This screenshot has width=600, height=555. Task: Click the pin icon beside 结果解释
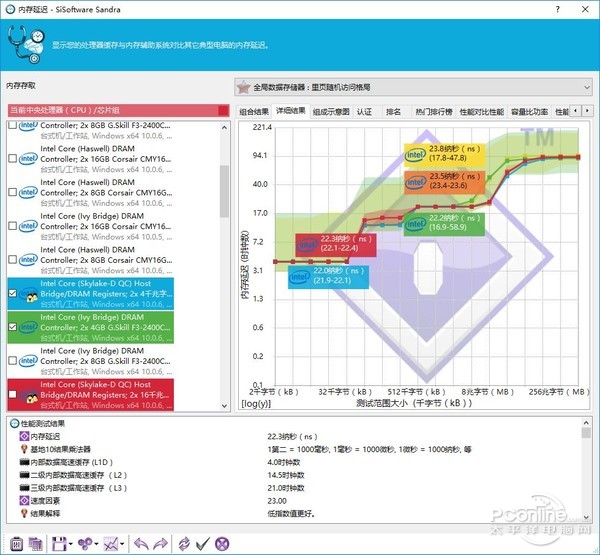(24, 513)
